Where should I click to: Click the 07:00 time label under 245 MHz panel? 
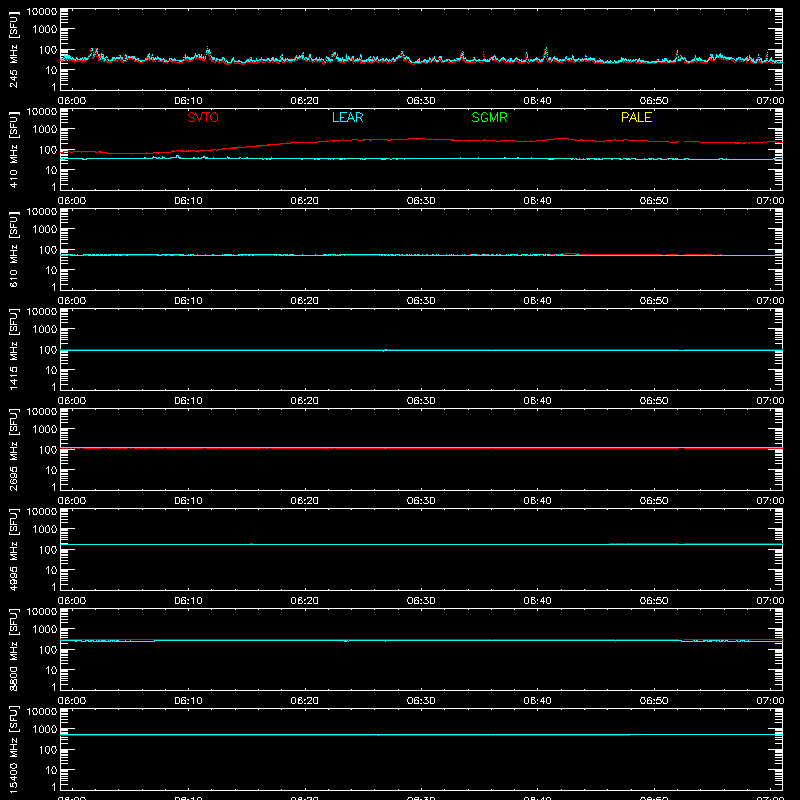770,101
